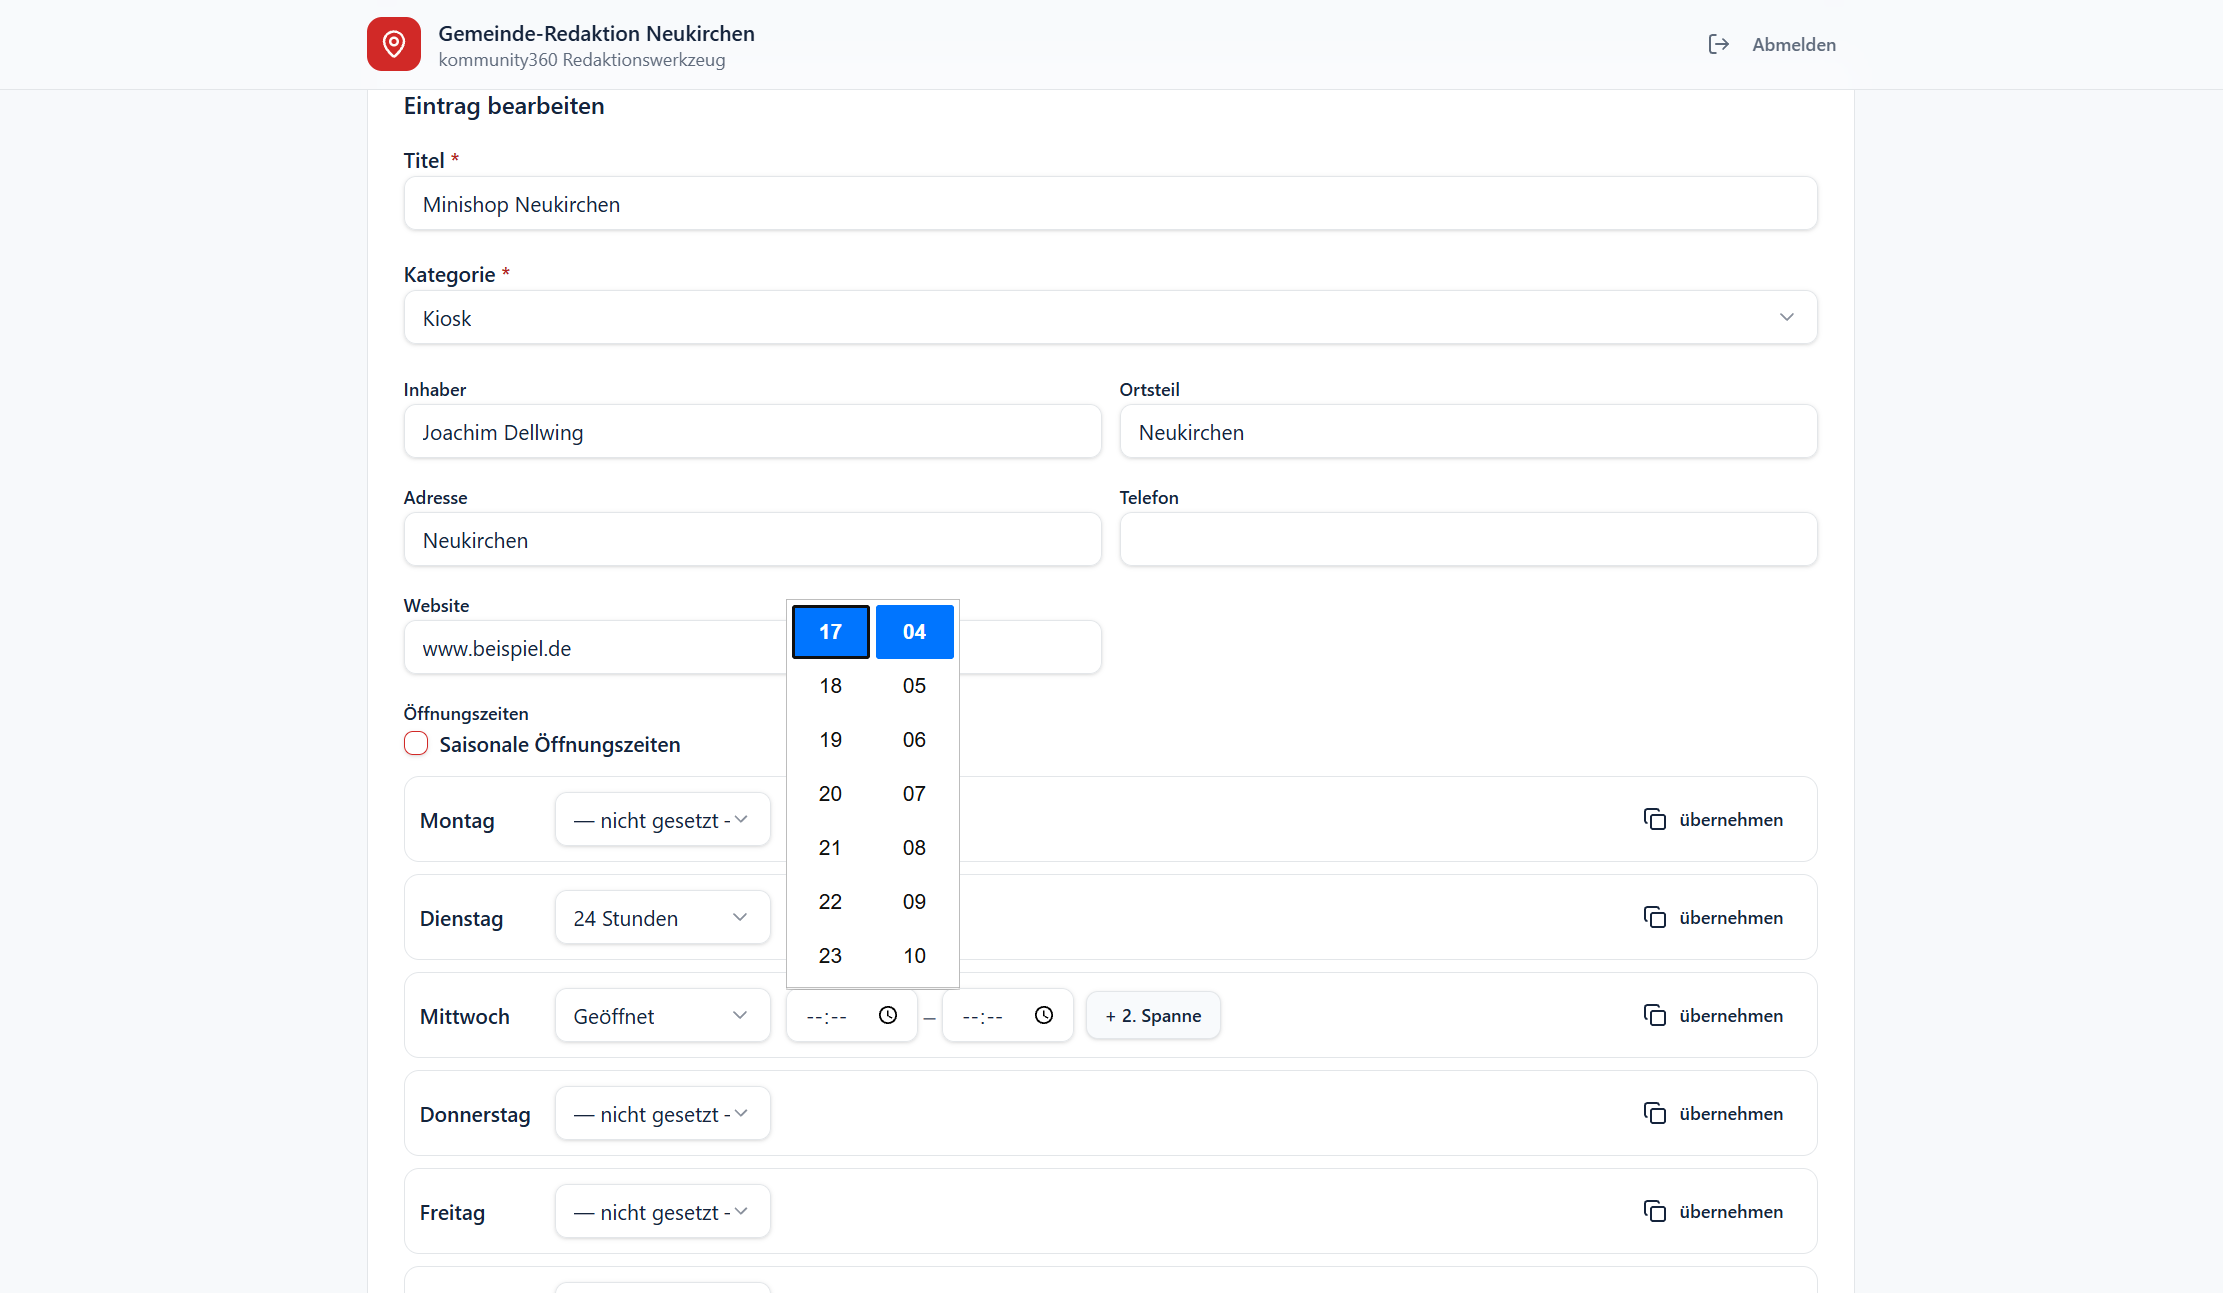Open the Mittwoch start time clock icon

(x=888, y=1015)
